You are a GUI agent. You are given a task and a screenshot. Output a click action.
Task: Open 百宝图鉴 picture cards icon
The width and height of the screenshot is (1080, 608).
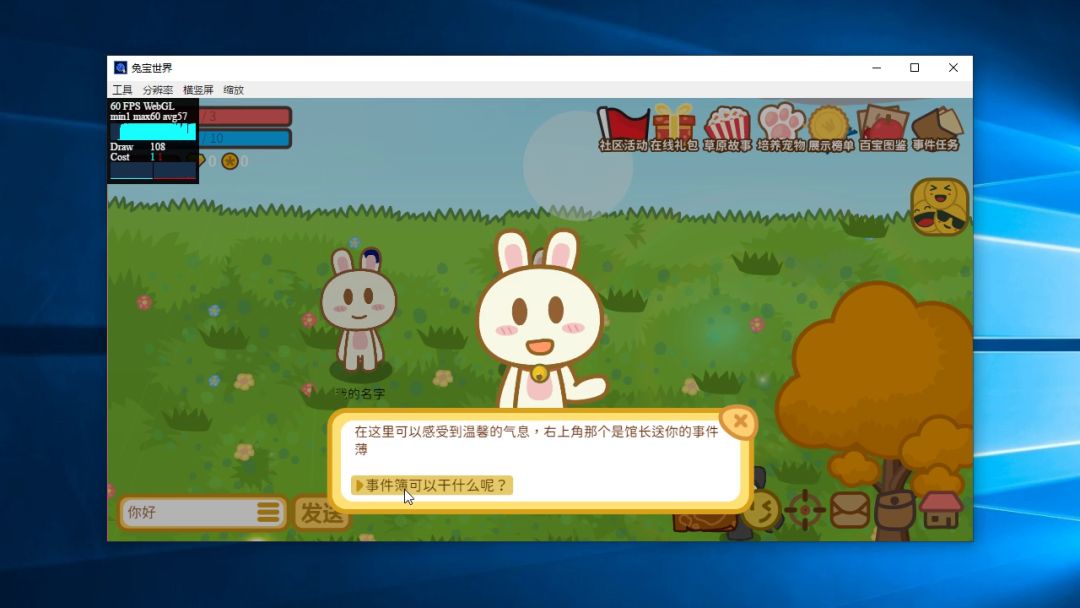tap(883, 127)
